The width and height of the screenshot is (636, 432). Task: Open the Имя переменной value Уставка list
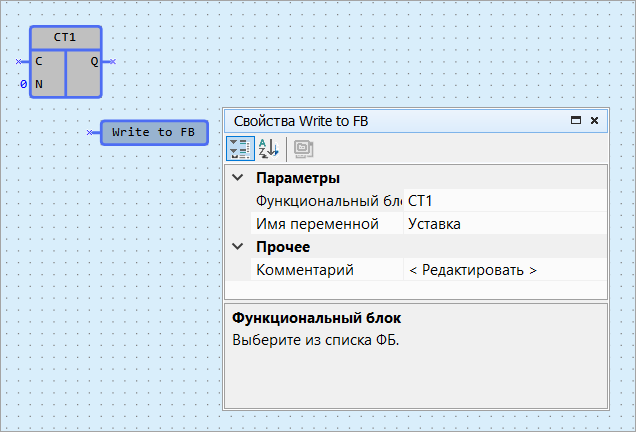click(504, 224)
